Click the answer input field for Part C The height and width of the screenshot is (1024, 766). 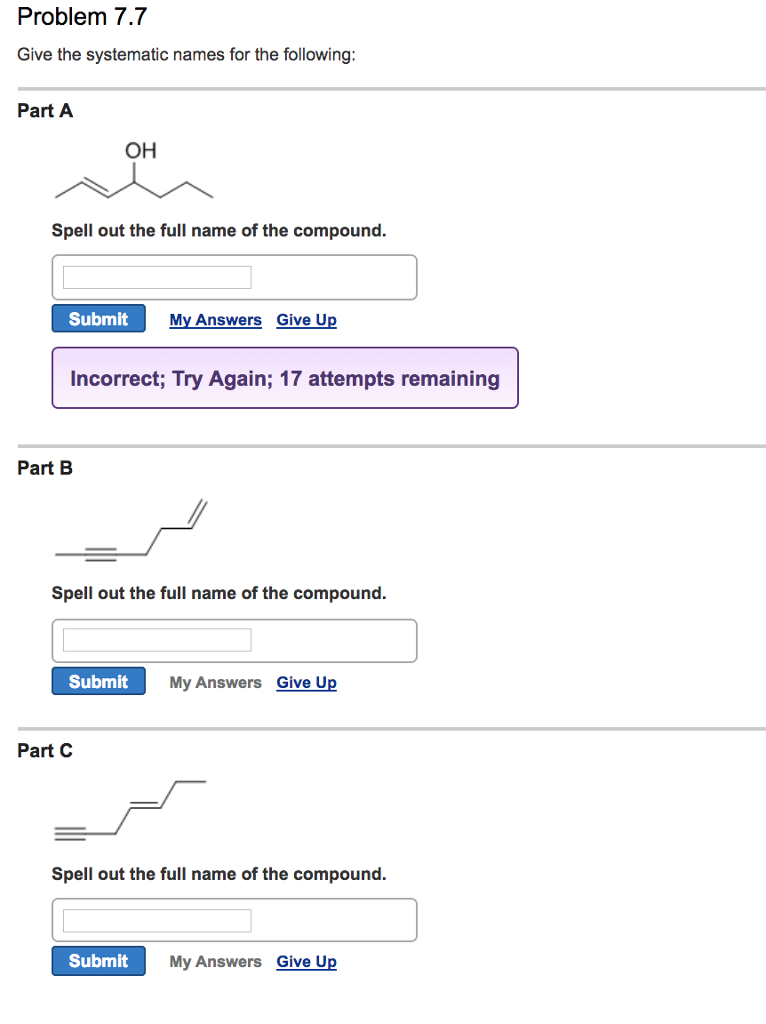pyautogui.click(x=155, y=919)
